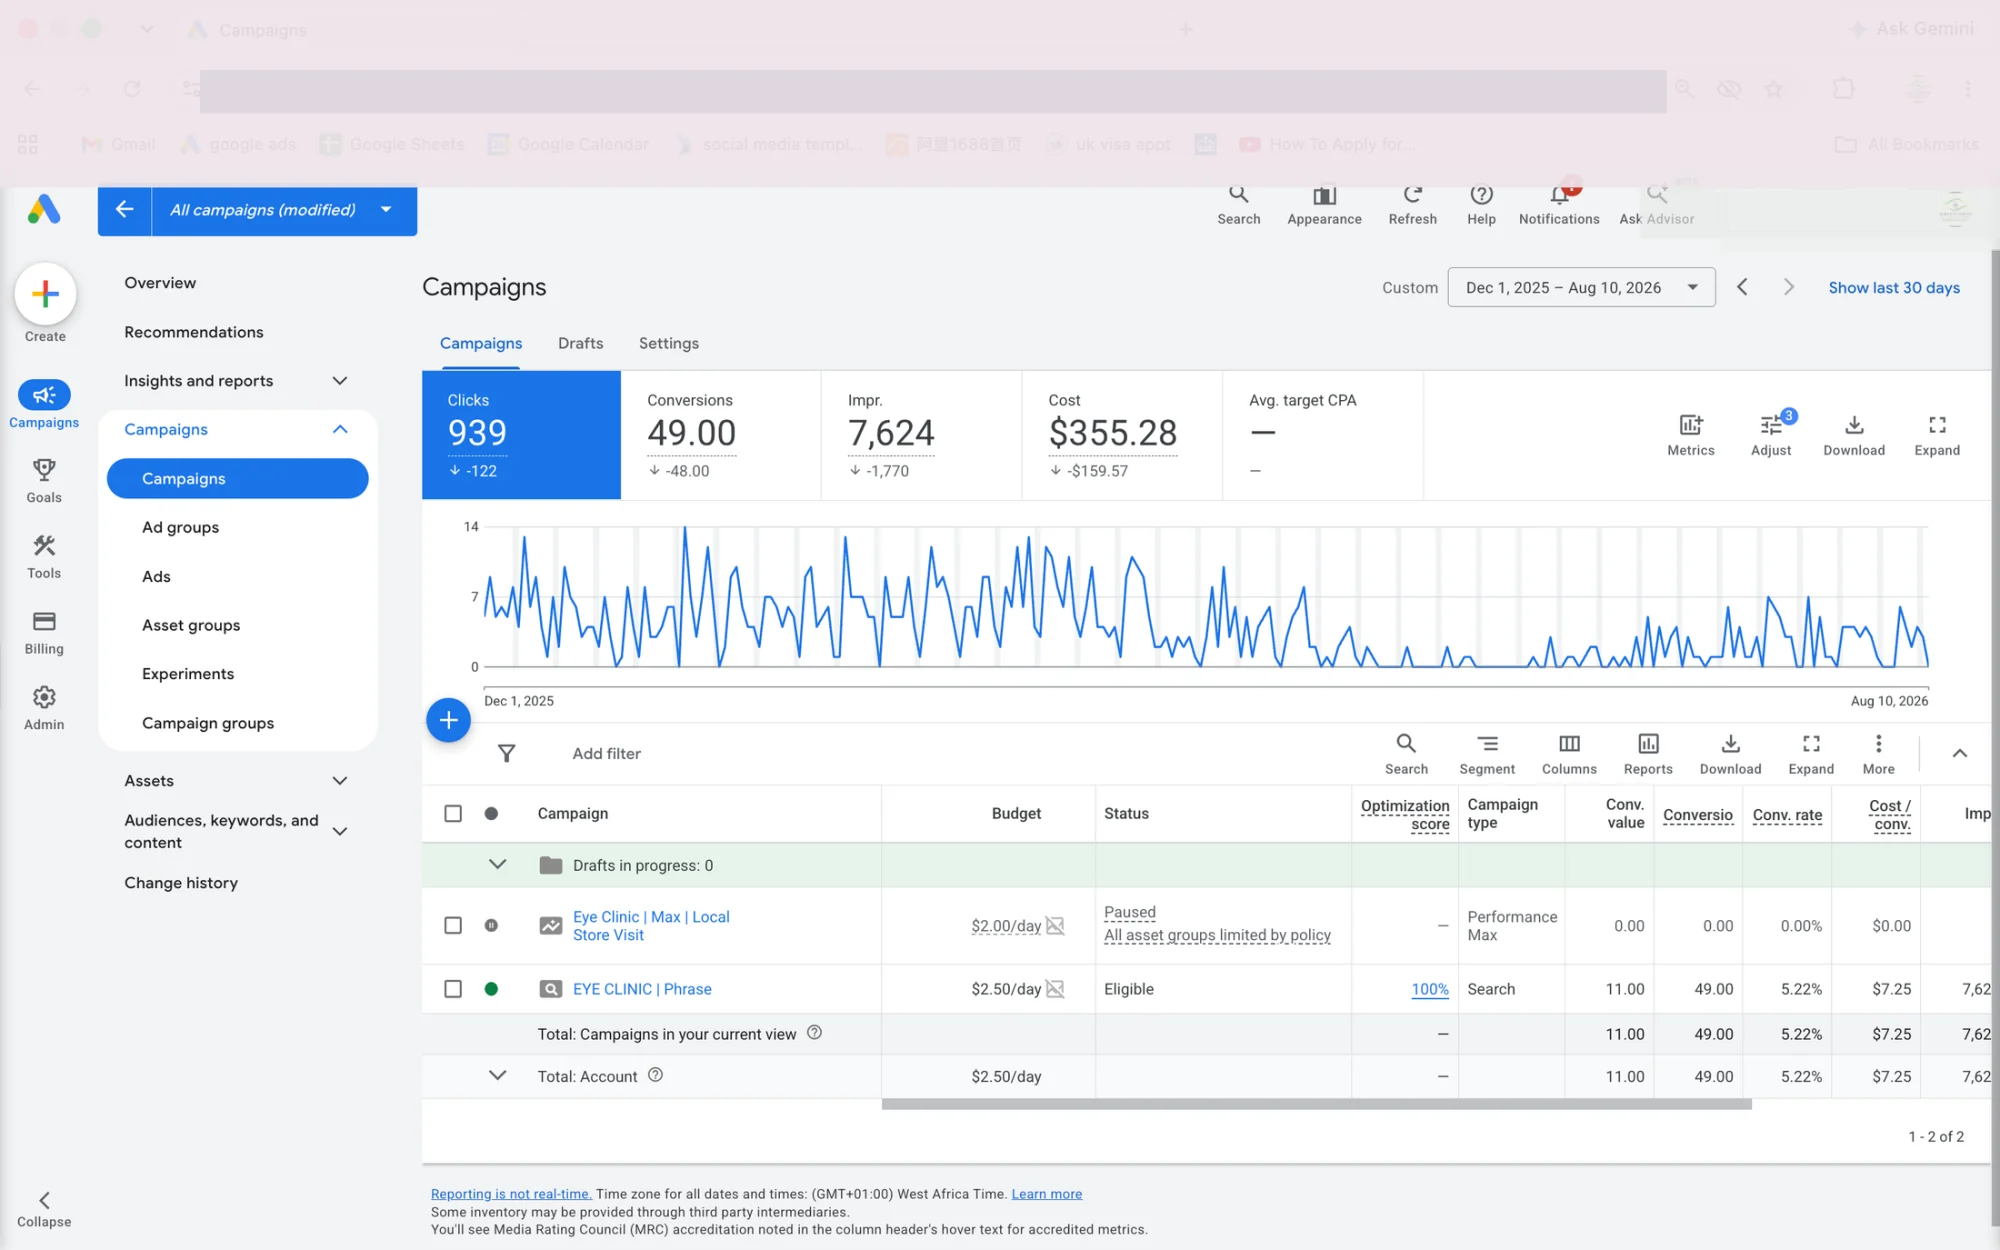Toggle green status dot of EYE CLINIC Phrase
The width and height of the screenshot is (2000, 1250).
coord(491,989)
